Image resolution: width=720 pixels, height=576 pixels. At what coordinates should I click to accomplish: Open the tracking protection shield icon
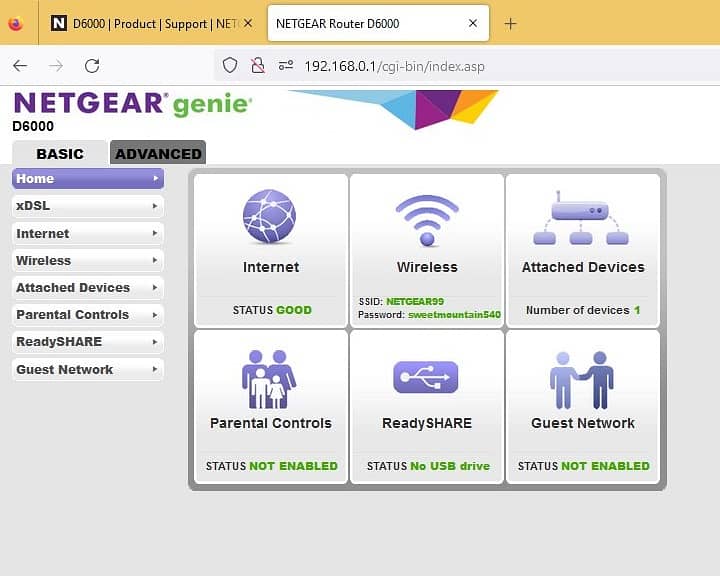[230, 66]
